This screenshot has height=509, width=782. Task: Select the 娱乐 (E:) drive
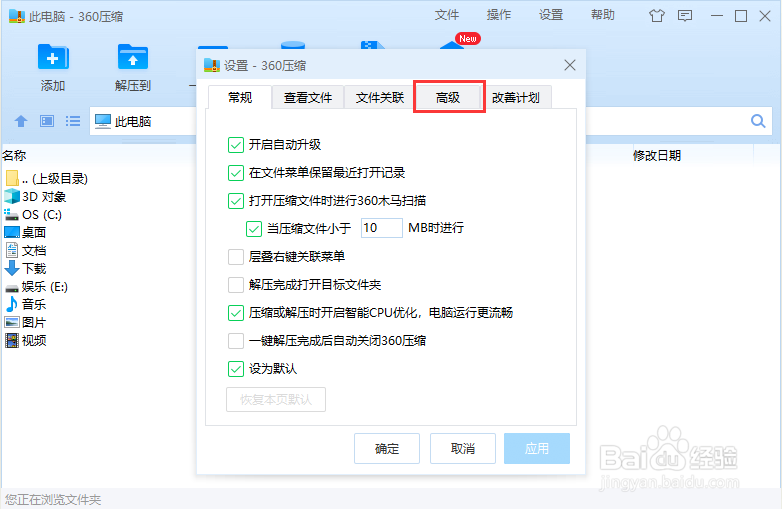point(36,286)
